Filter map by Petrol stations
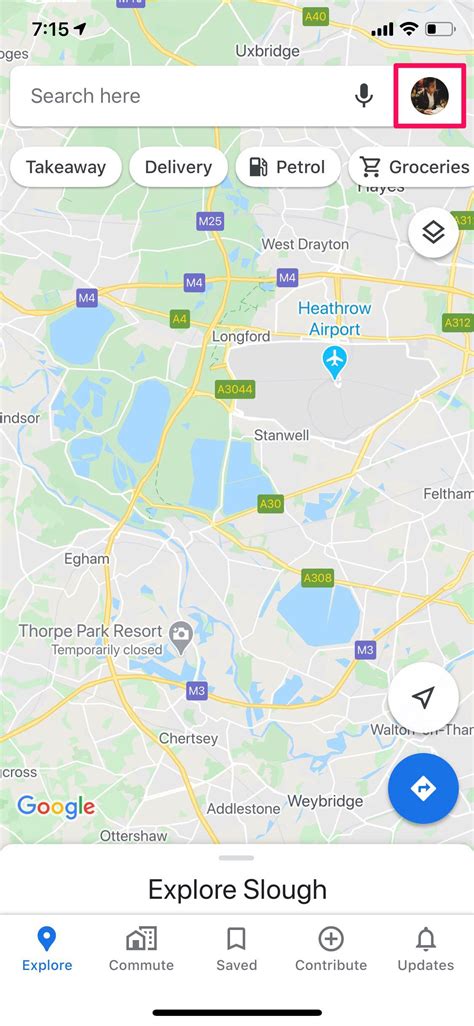The height and width of the screenshot is (1026, 474). (288, 168)
